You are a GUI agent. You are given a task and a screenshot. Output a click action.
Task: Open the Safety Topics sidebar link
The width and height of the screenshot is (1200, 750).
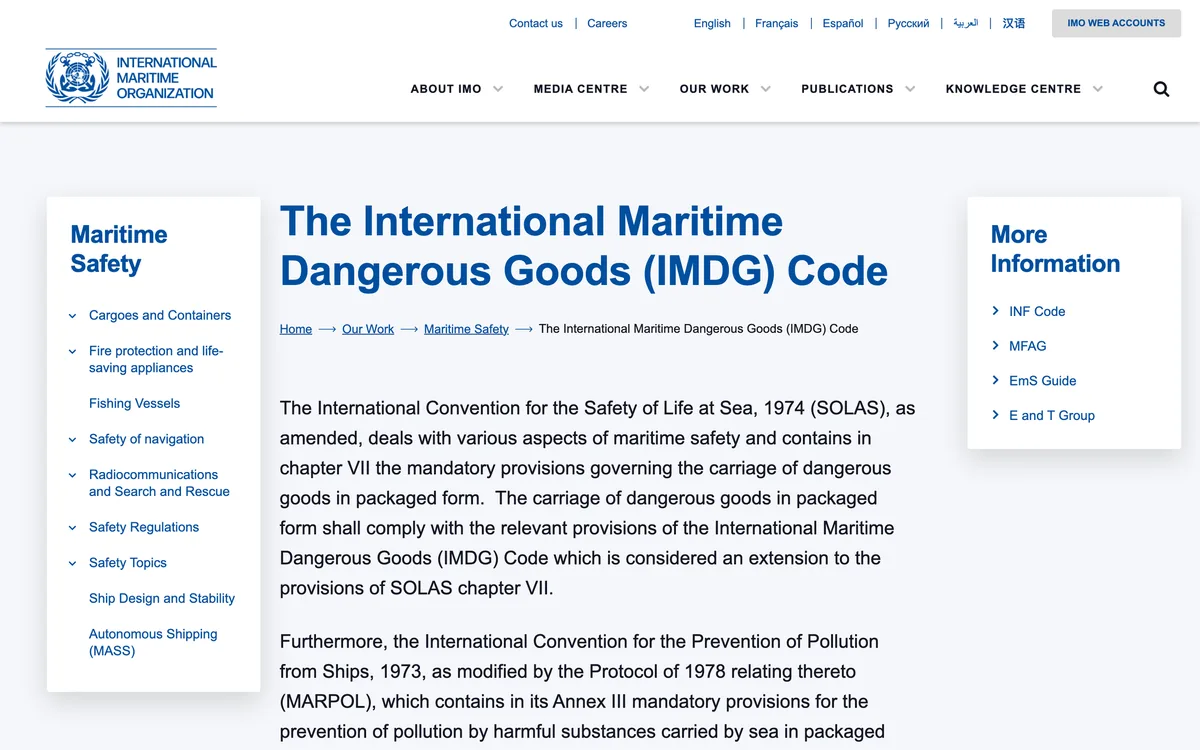(128, 563)
